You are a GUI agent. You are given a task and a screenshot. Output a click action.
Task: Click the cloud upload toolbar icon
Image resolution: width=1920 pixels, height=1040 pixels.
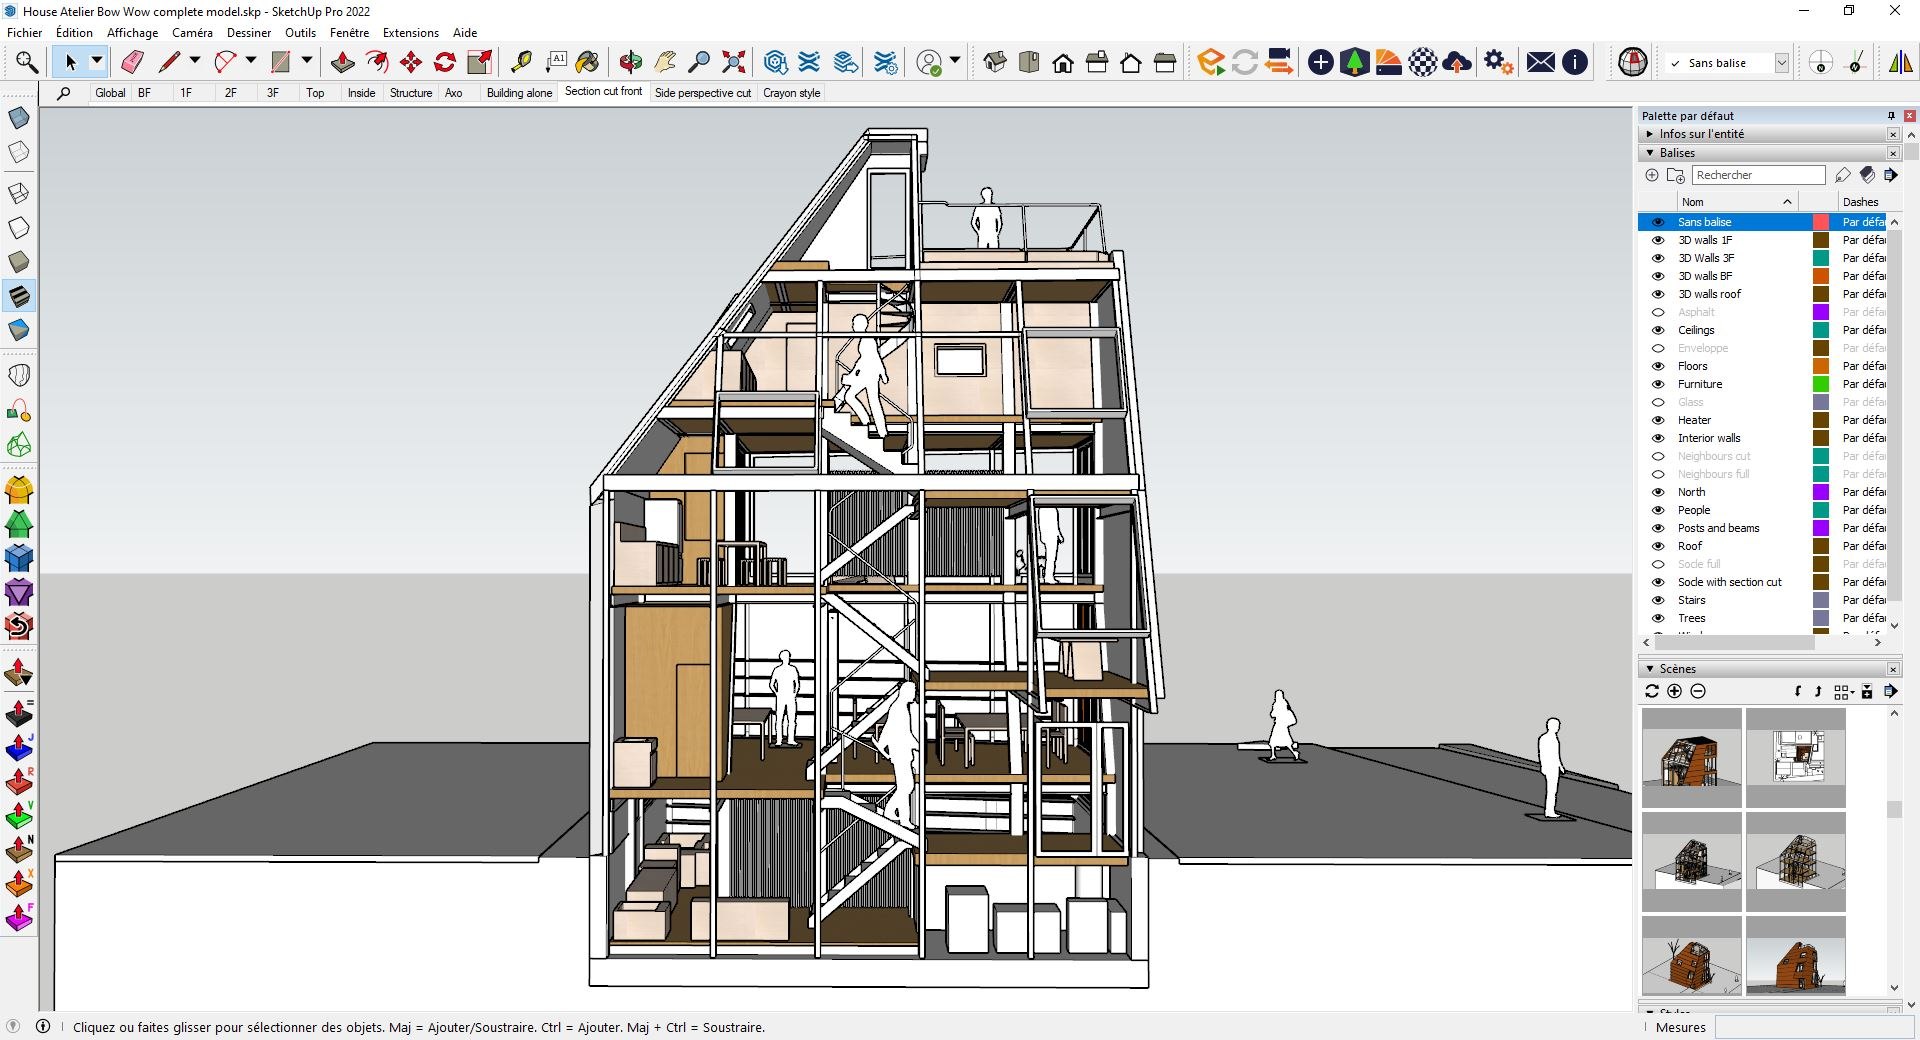(1457, 62)
